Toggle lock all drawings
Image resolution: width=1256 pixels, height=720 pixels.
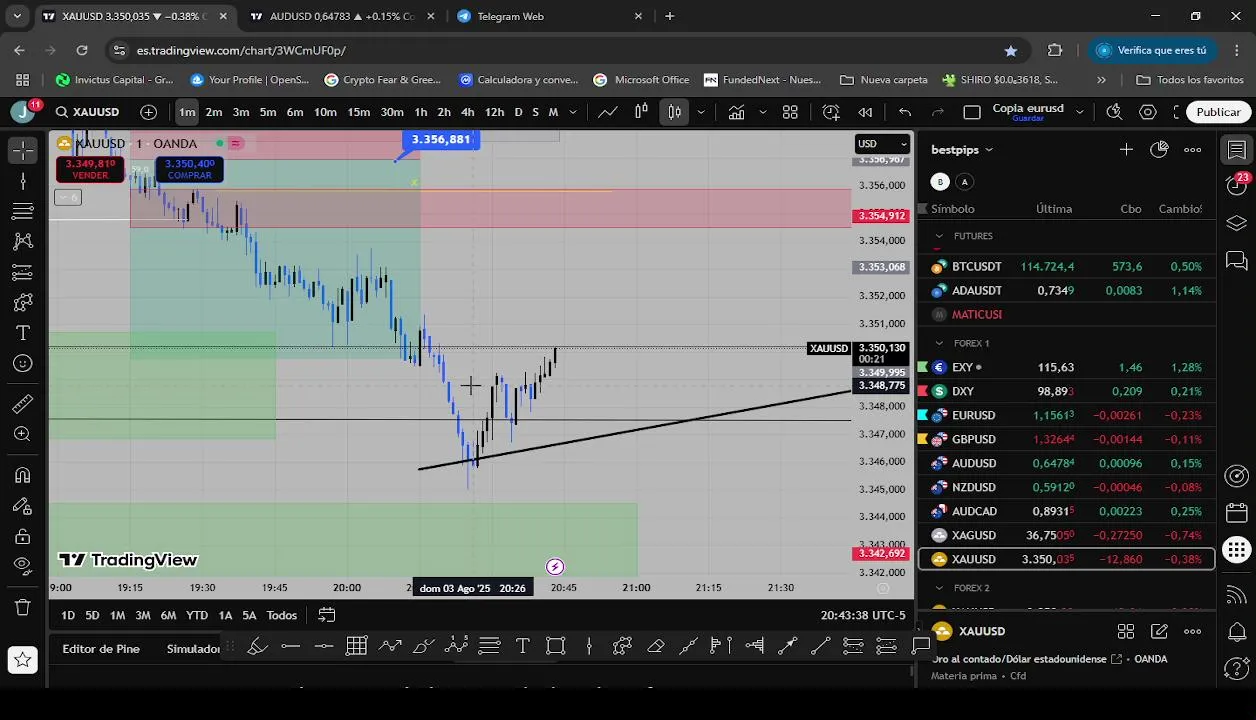[23, 536]
